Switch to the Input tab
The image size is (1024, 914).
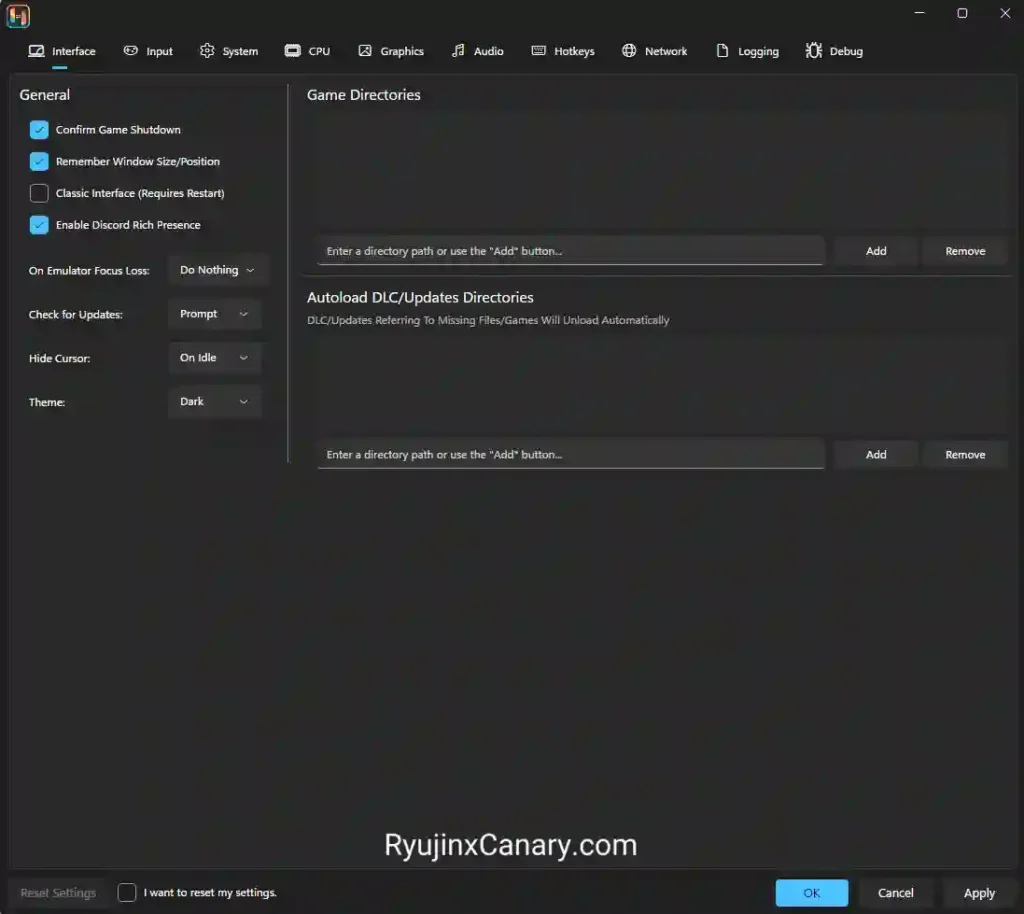click(x=148, y=51)
